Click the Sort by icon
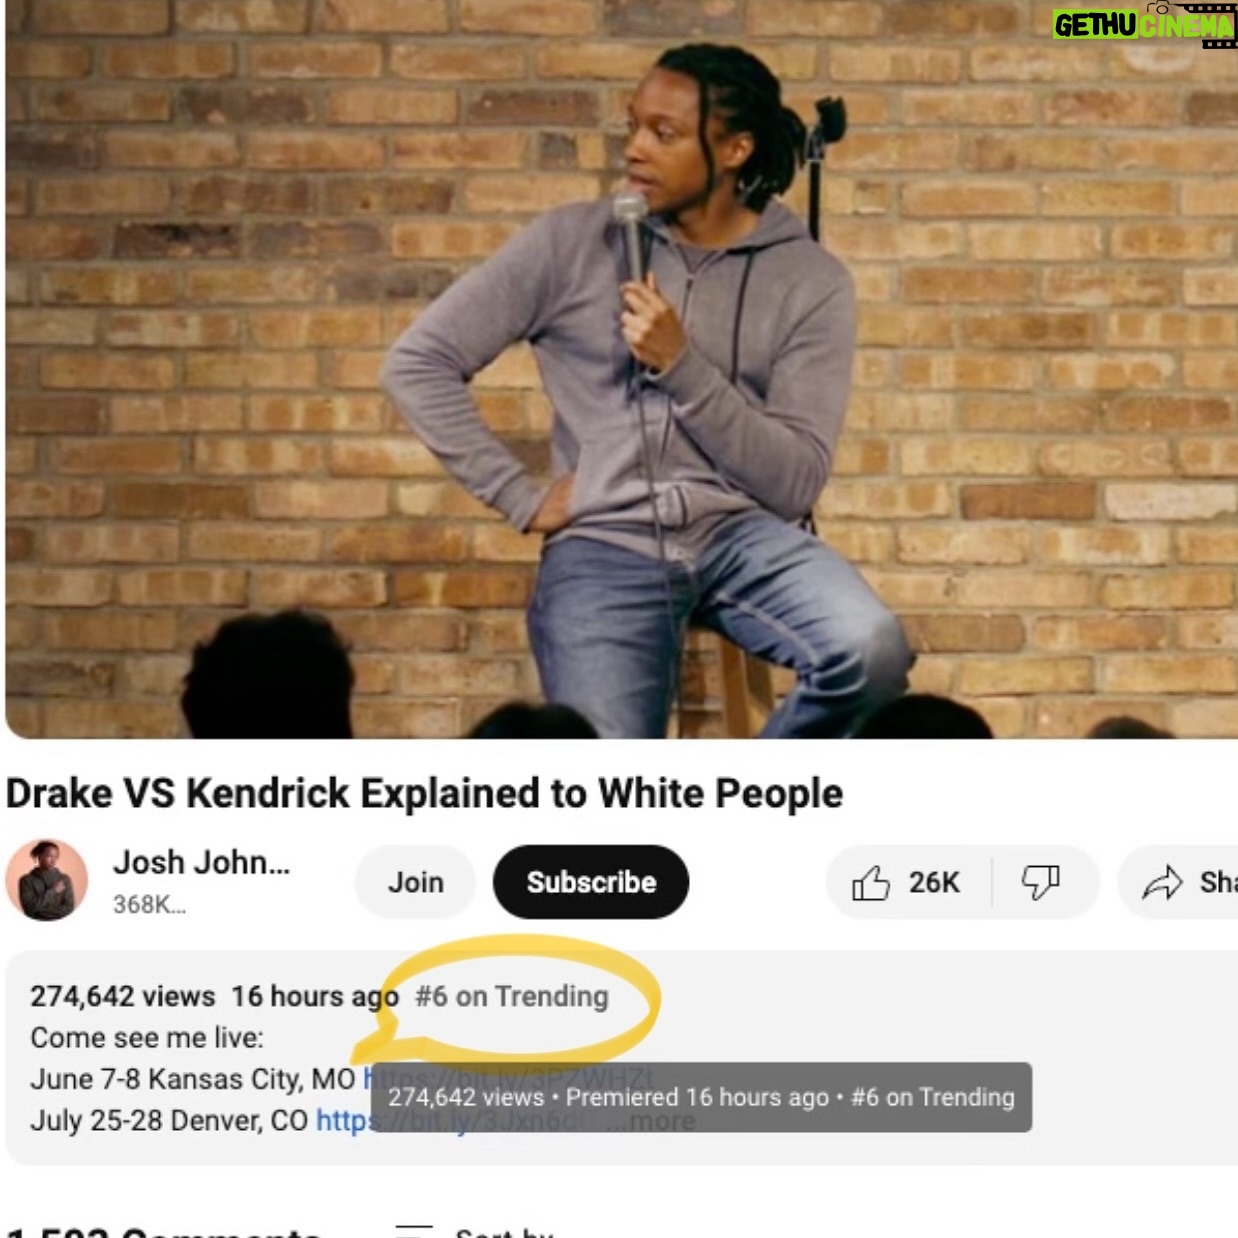1238x1238 pixels. pyautogui.click(x=414, y=1231)
